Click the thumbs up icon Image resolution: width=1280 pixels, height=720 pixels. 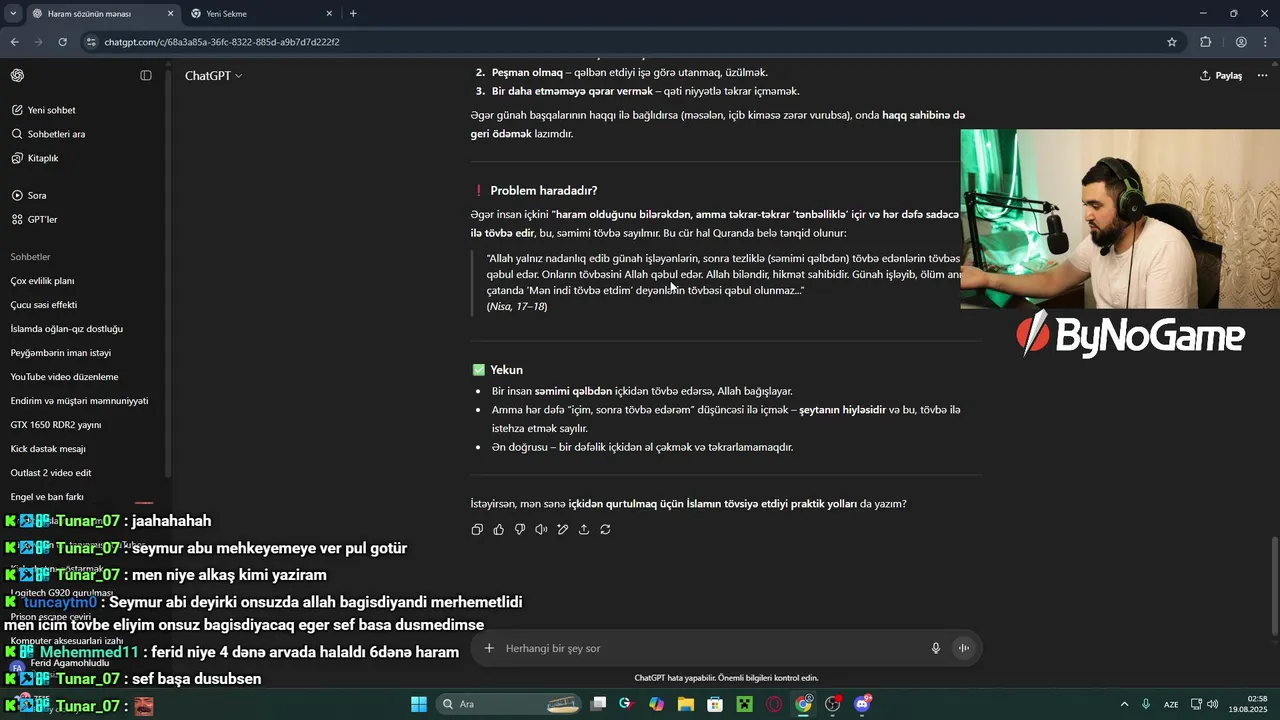click(x=498, y=529)
